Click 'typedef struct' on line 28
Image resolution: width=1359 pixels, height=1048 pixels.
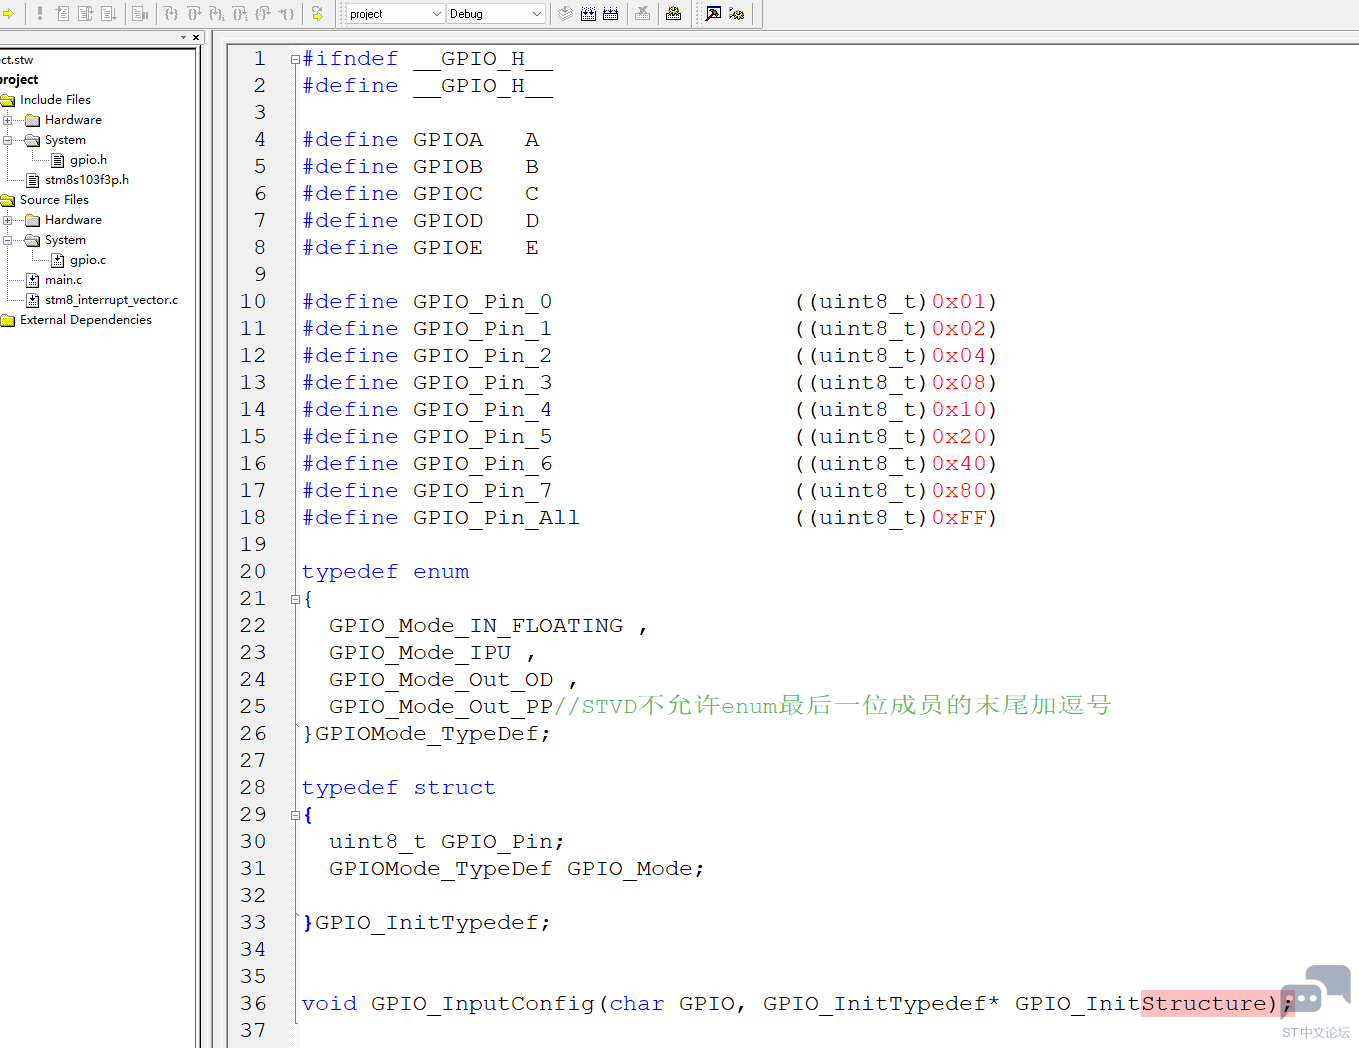pos(399,788)
